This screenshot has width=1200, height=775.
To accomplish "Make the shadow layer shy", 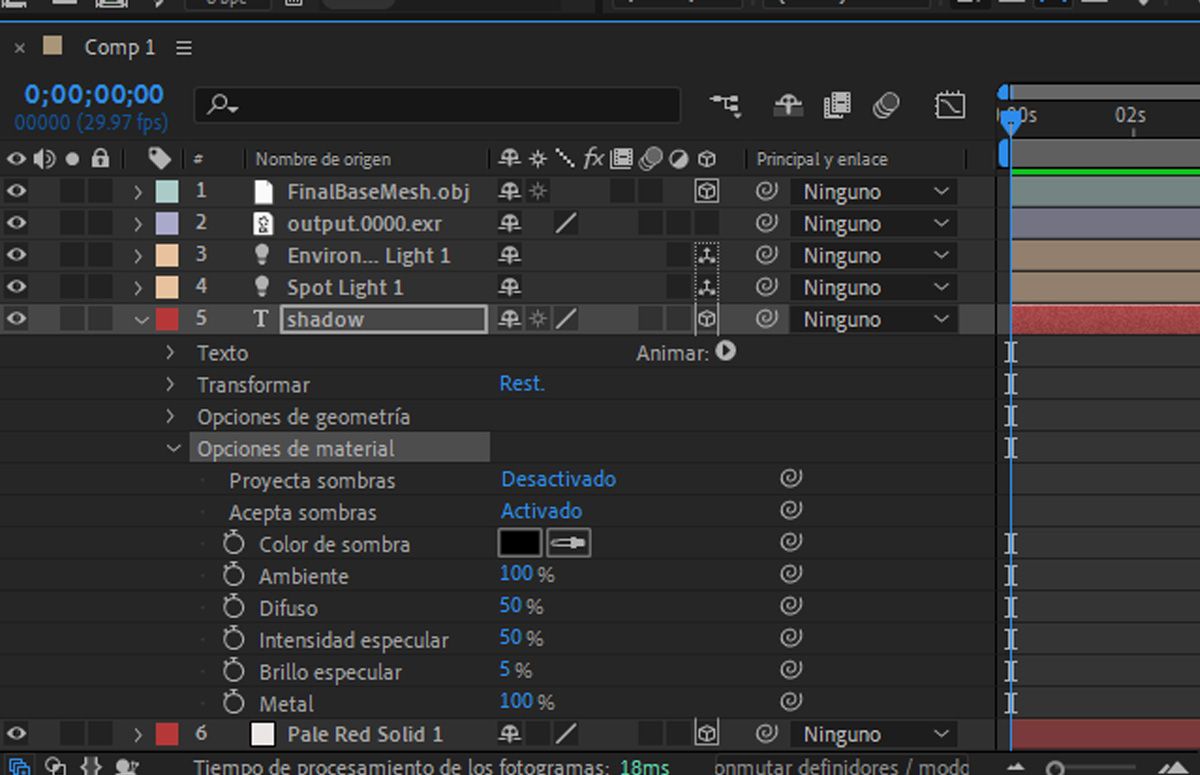I will point(509,319).
